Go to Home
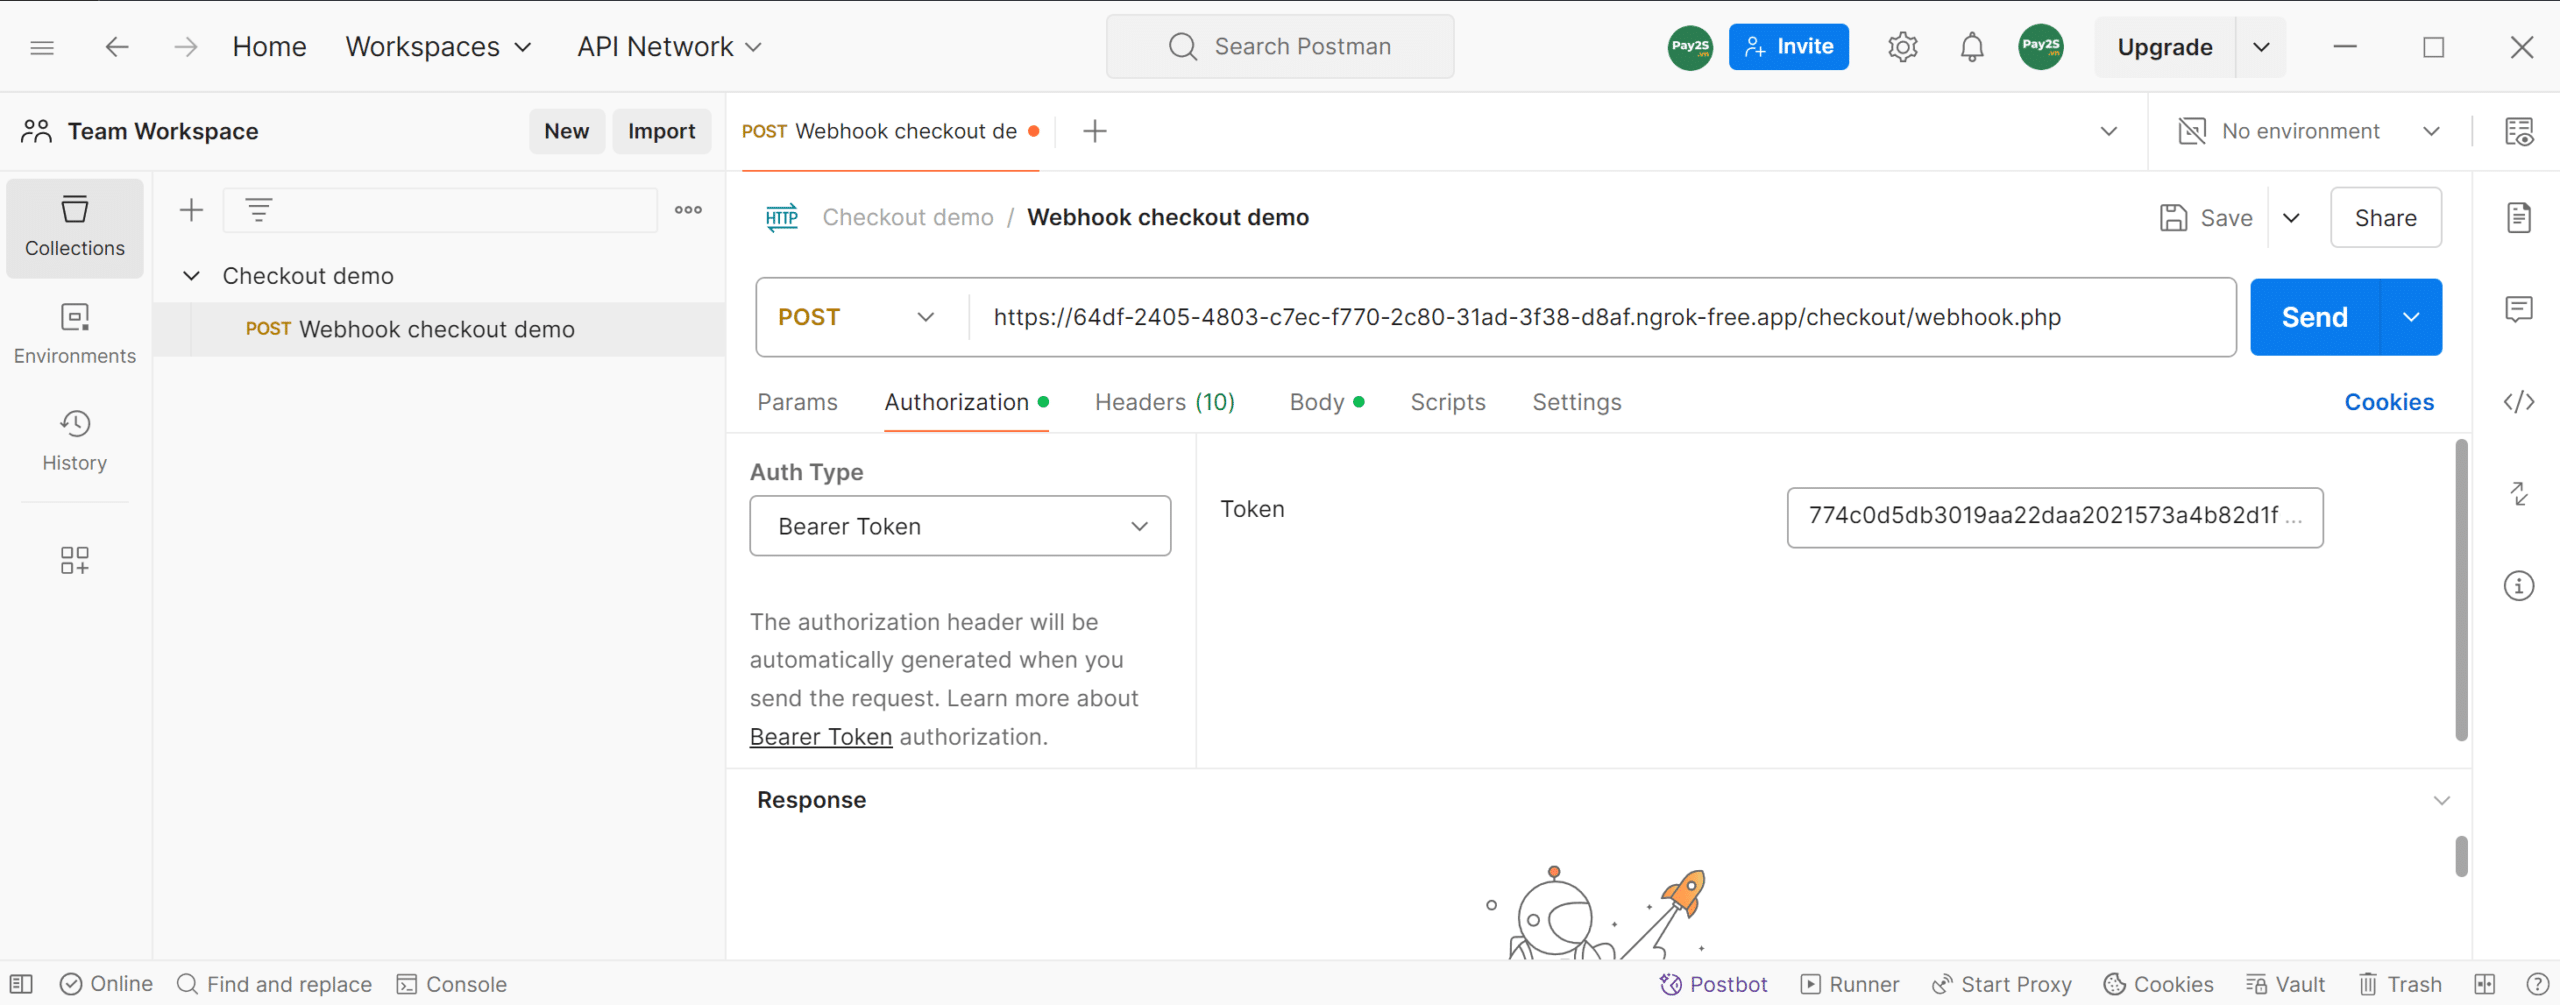 (x=269, y=47)
